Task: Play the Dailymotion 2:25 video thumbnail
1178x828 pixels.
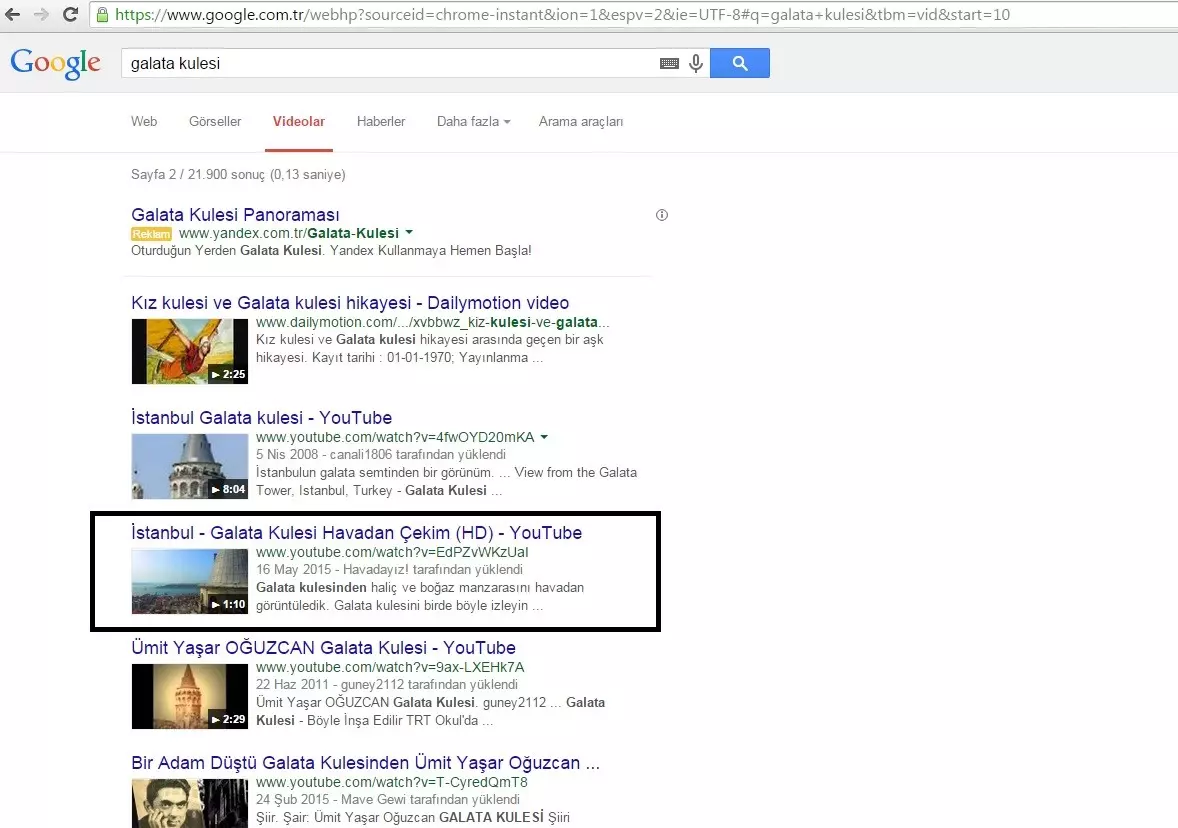Action: point(189,351)
